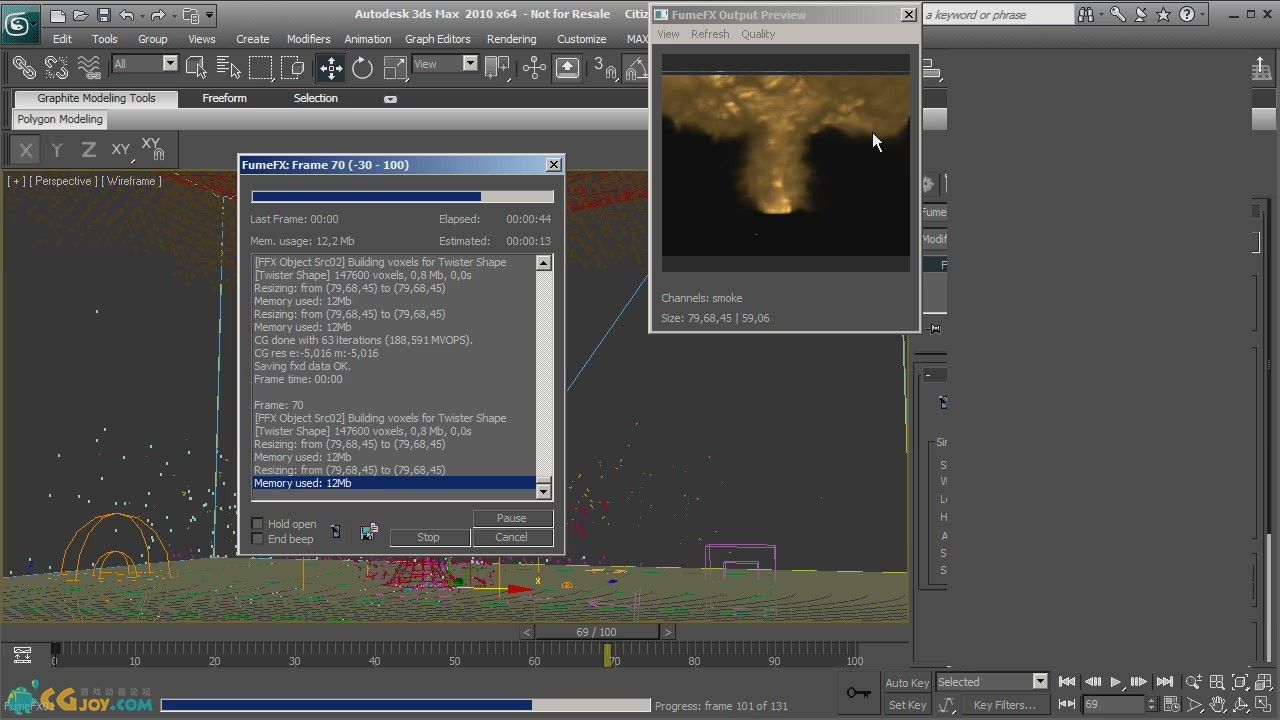Enable the End beep checkbox
Screen dimensions: 1280x720
pos(257,539)
